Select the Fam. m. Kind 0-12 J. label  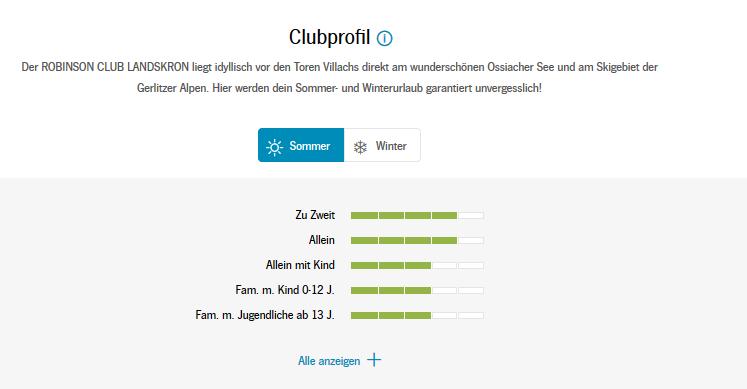point(285,290)
